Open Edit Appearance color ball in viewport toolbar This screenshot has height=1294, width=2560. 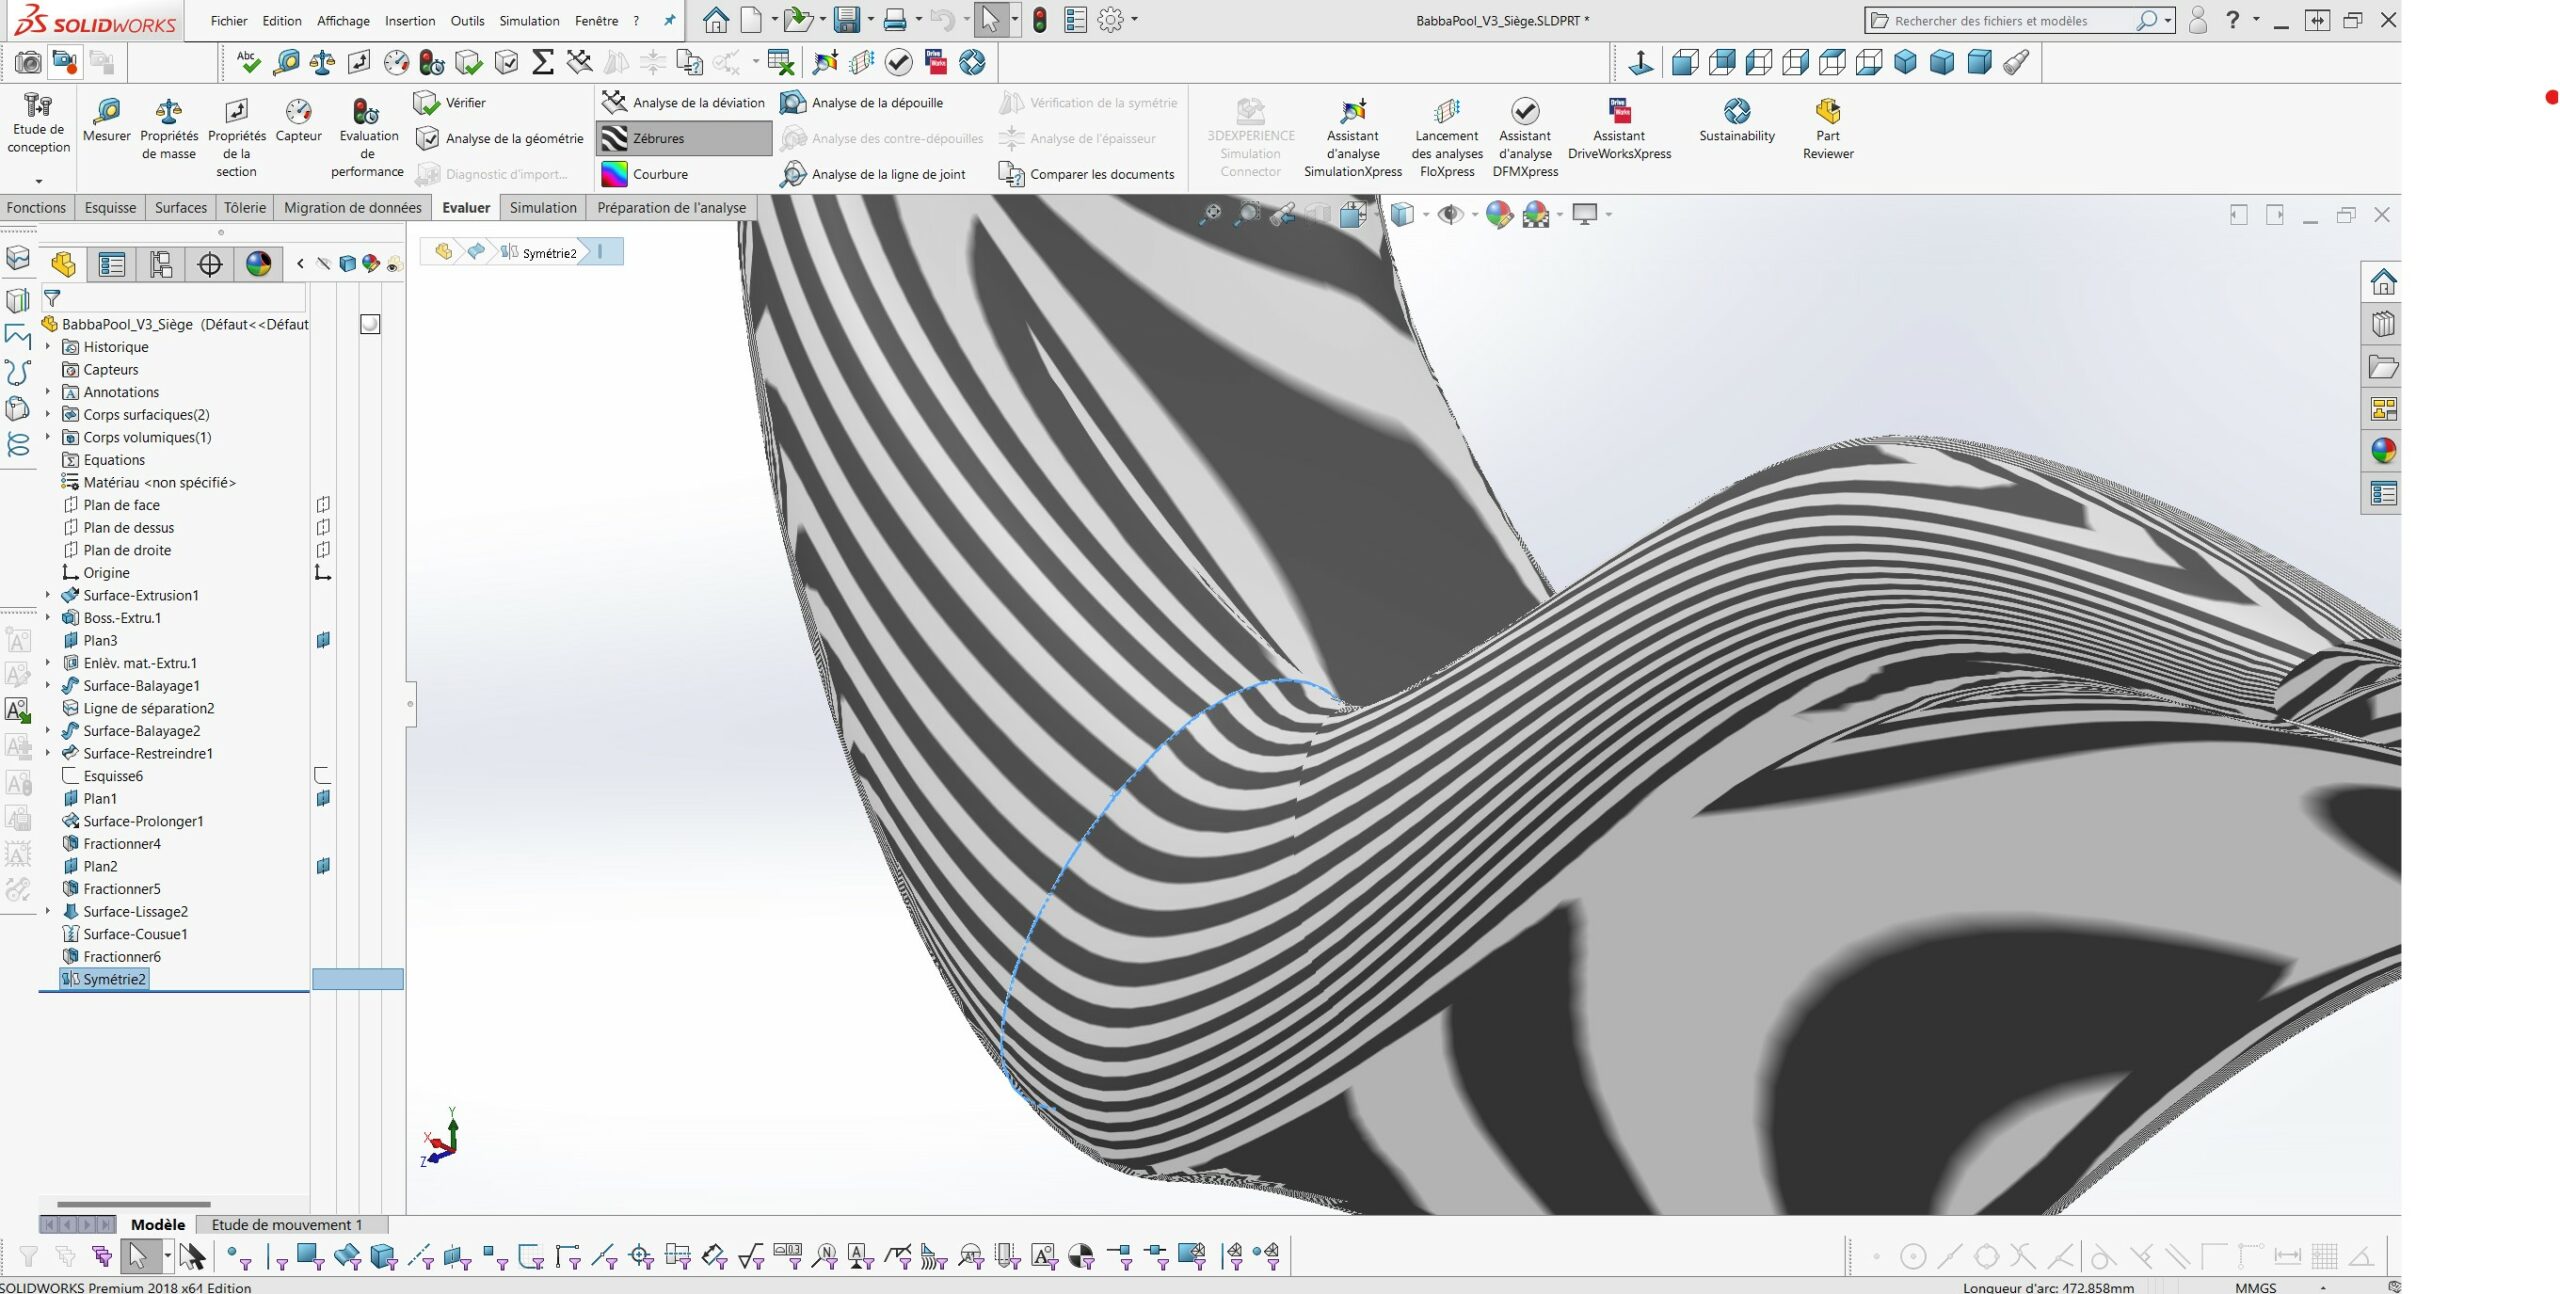click(1498, 214)
